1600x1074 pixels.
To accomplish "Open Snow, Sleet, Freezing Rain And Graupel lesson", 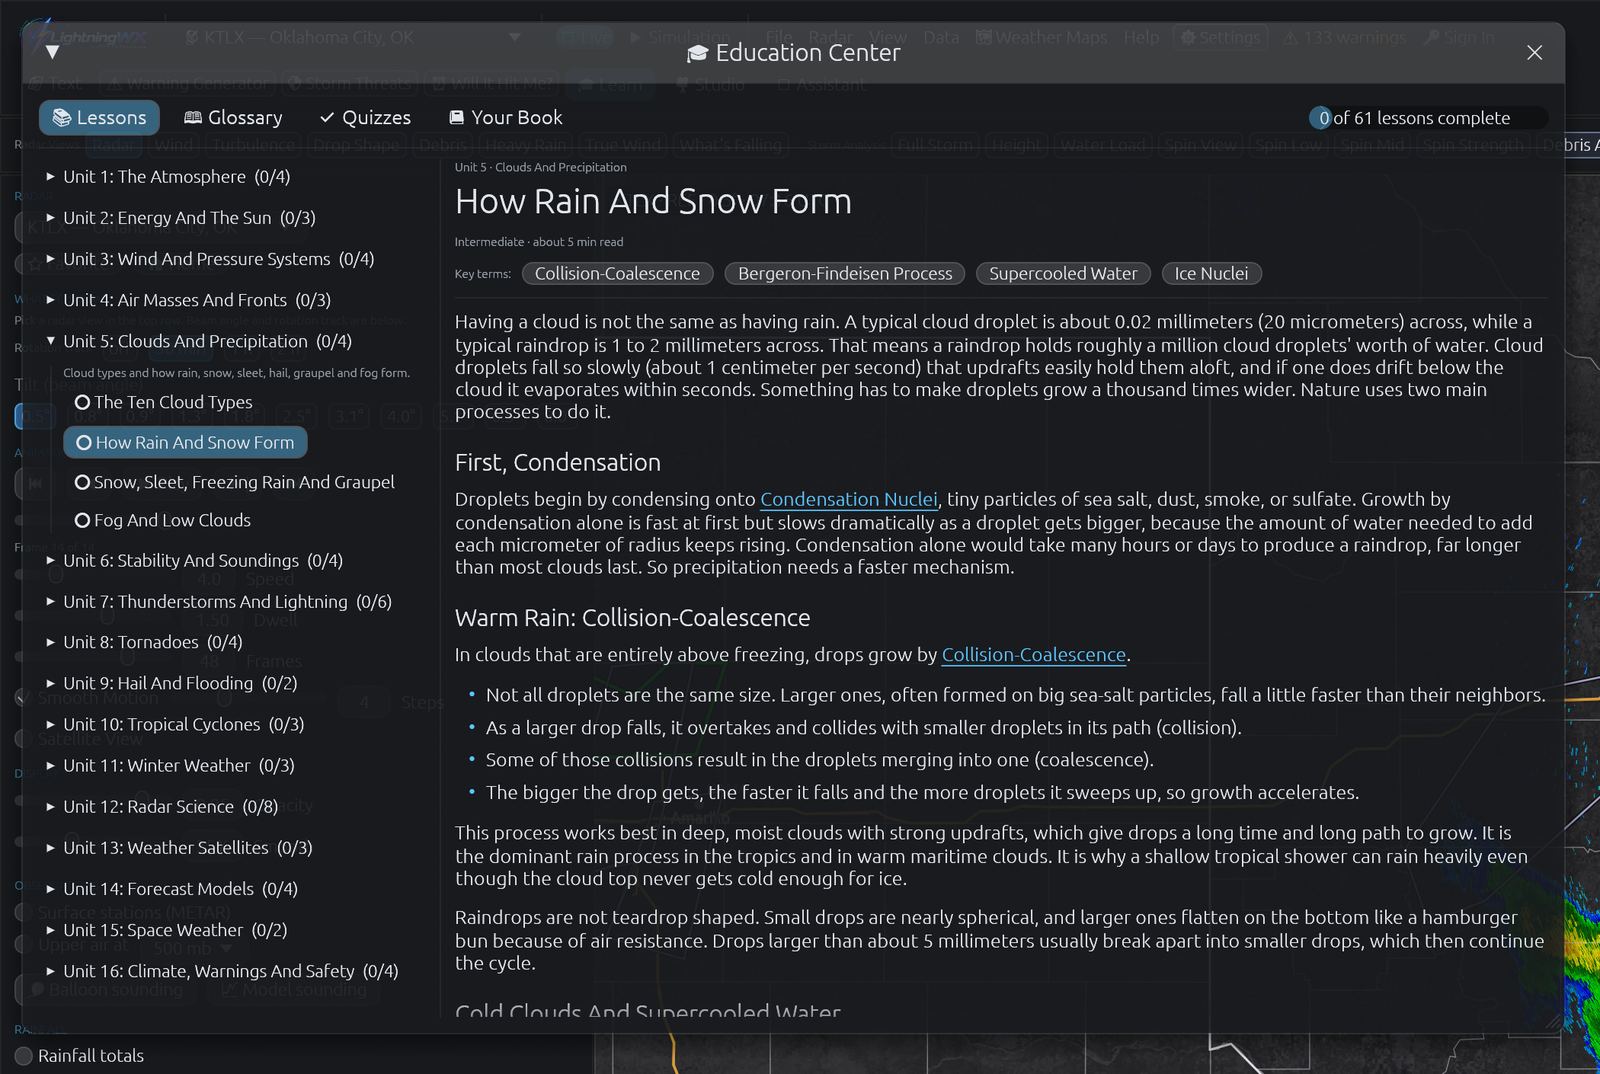I will point(234,482).
